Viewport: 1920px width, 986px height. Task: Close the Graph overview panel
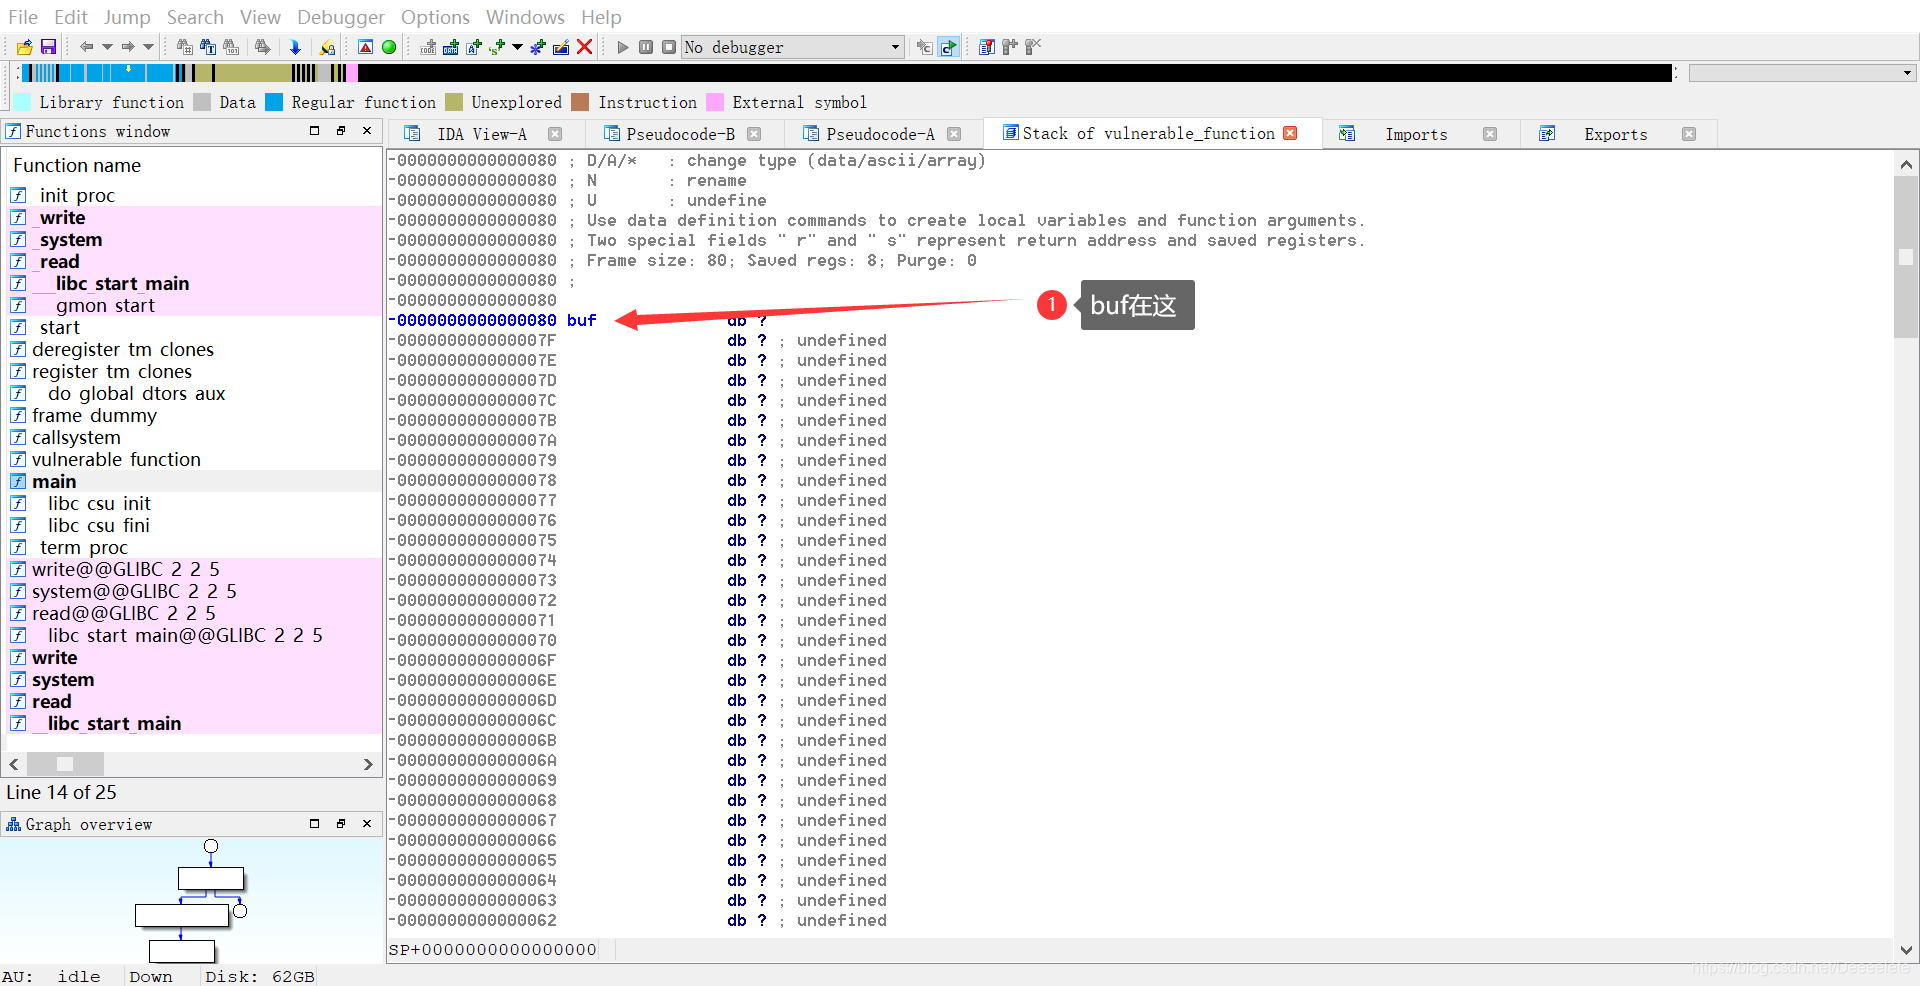point(367,824)
